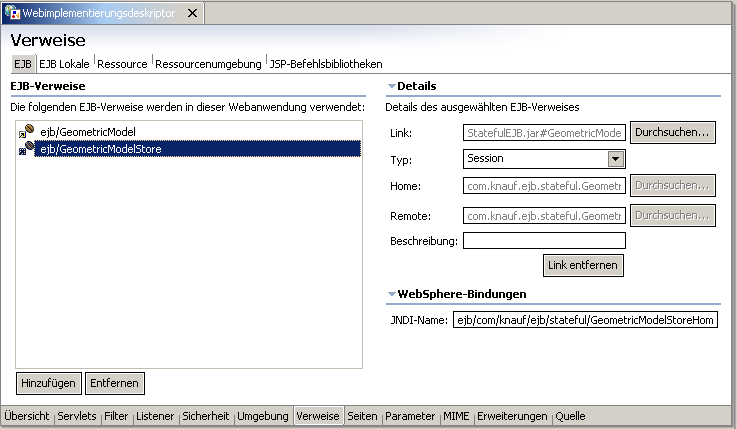Open the Listener page tab
The height and width of the screenshot is (429, 737).
pos(155,416)
